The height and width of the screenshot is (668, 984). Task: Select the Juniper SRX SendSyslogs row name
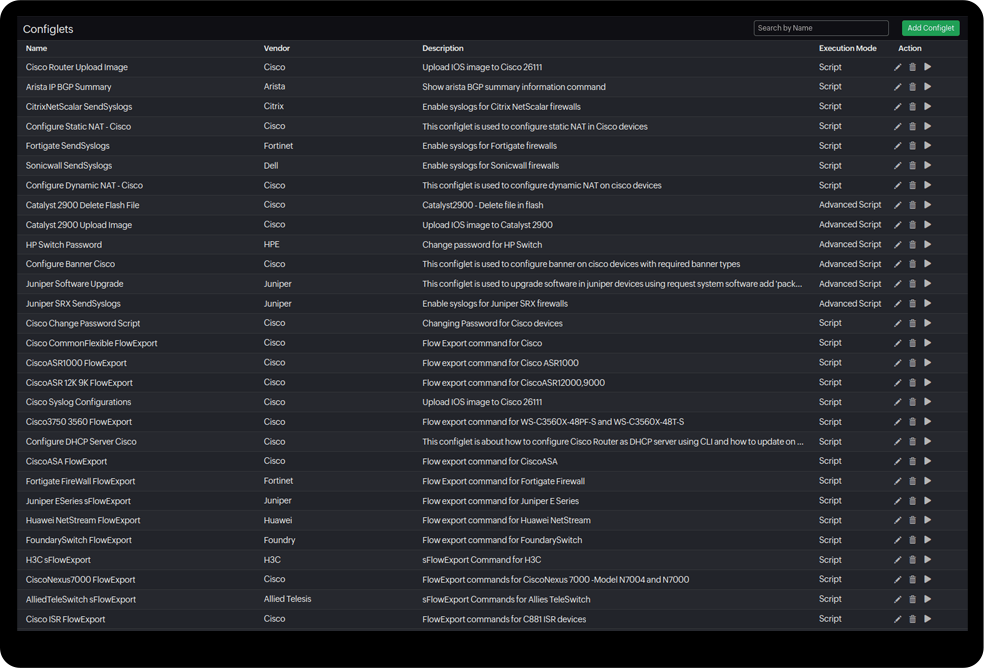[x=73, y=304]
